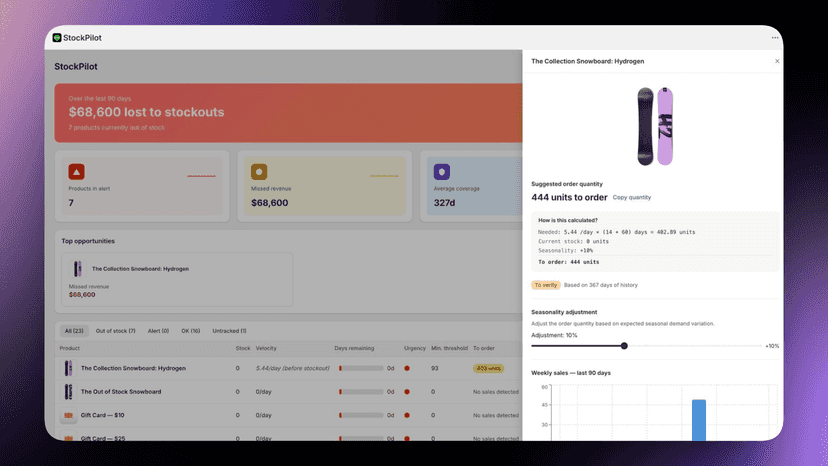
Task: Click the Out of Stock Snowboard row thumbnail
Action: click(68, 392)
